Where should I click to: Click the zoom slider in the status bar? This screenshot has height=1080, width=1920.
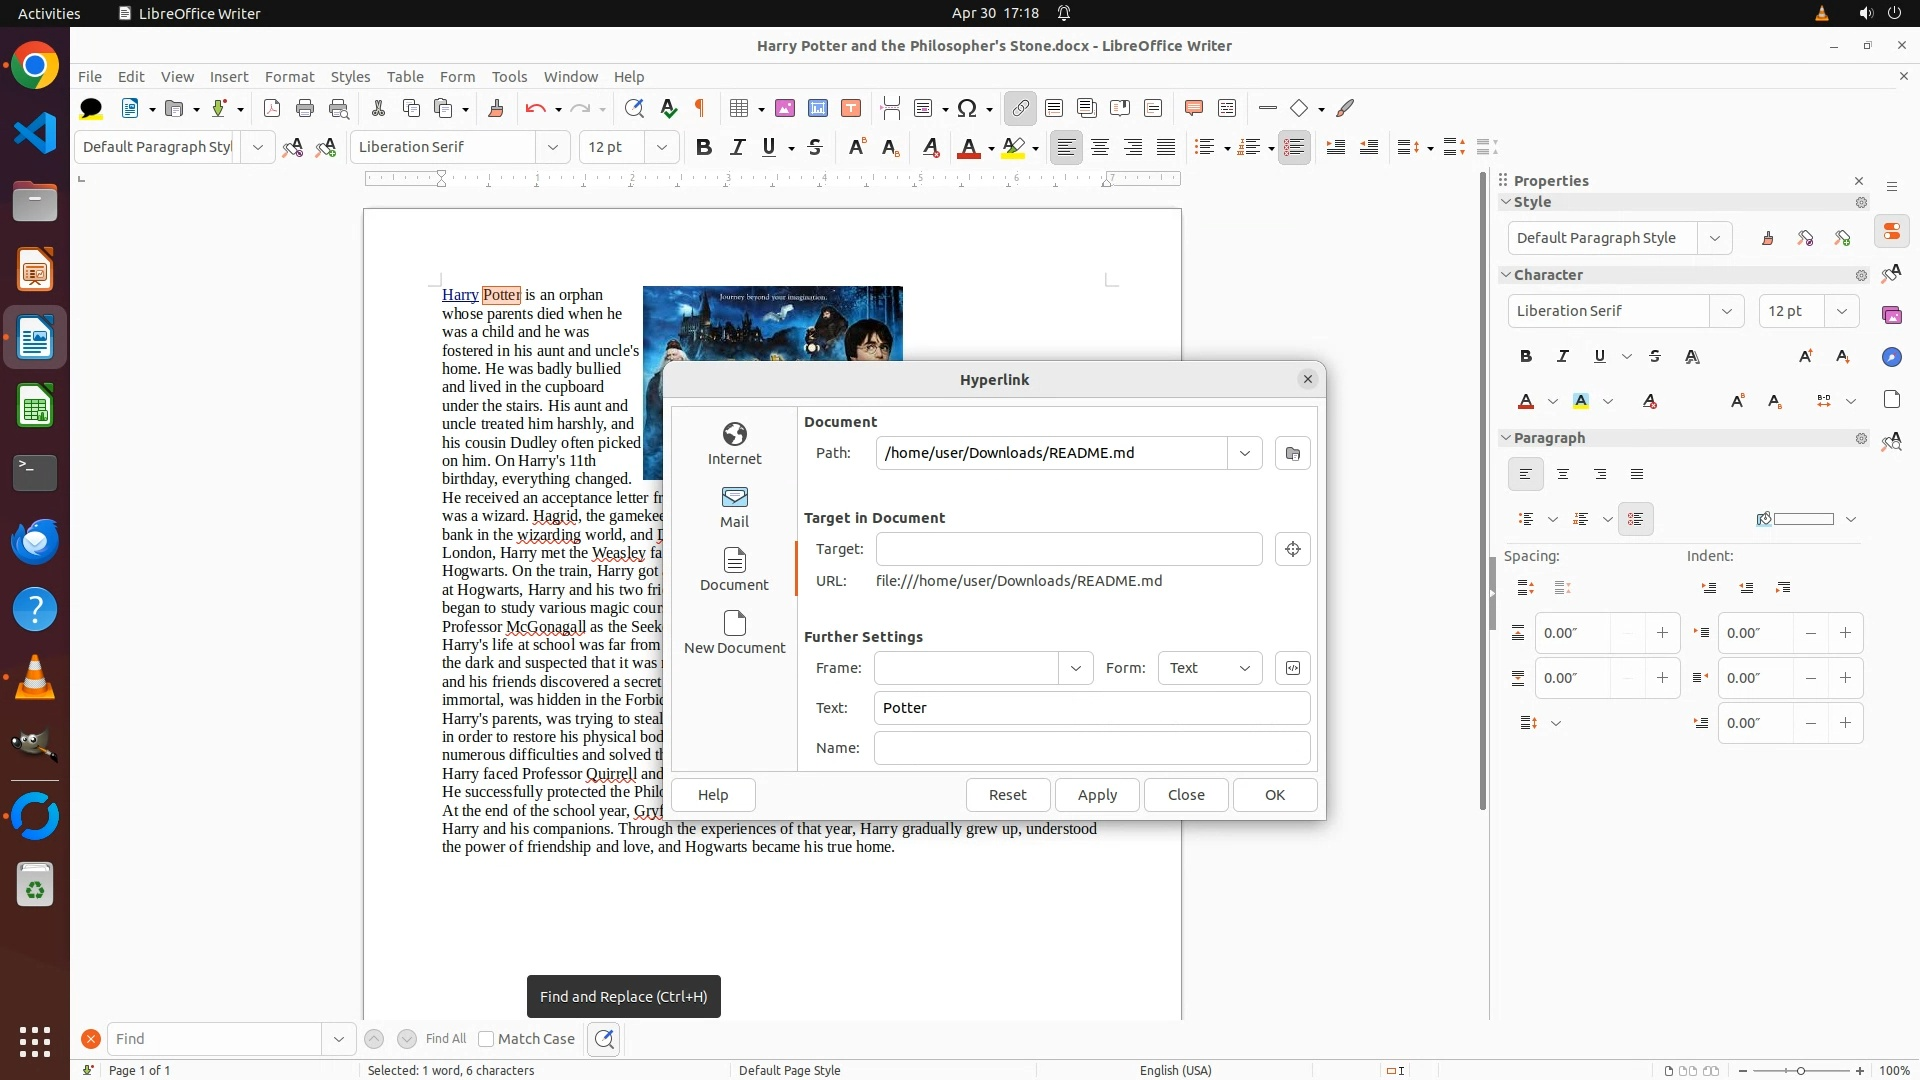1800,1070
